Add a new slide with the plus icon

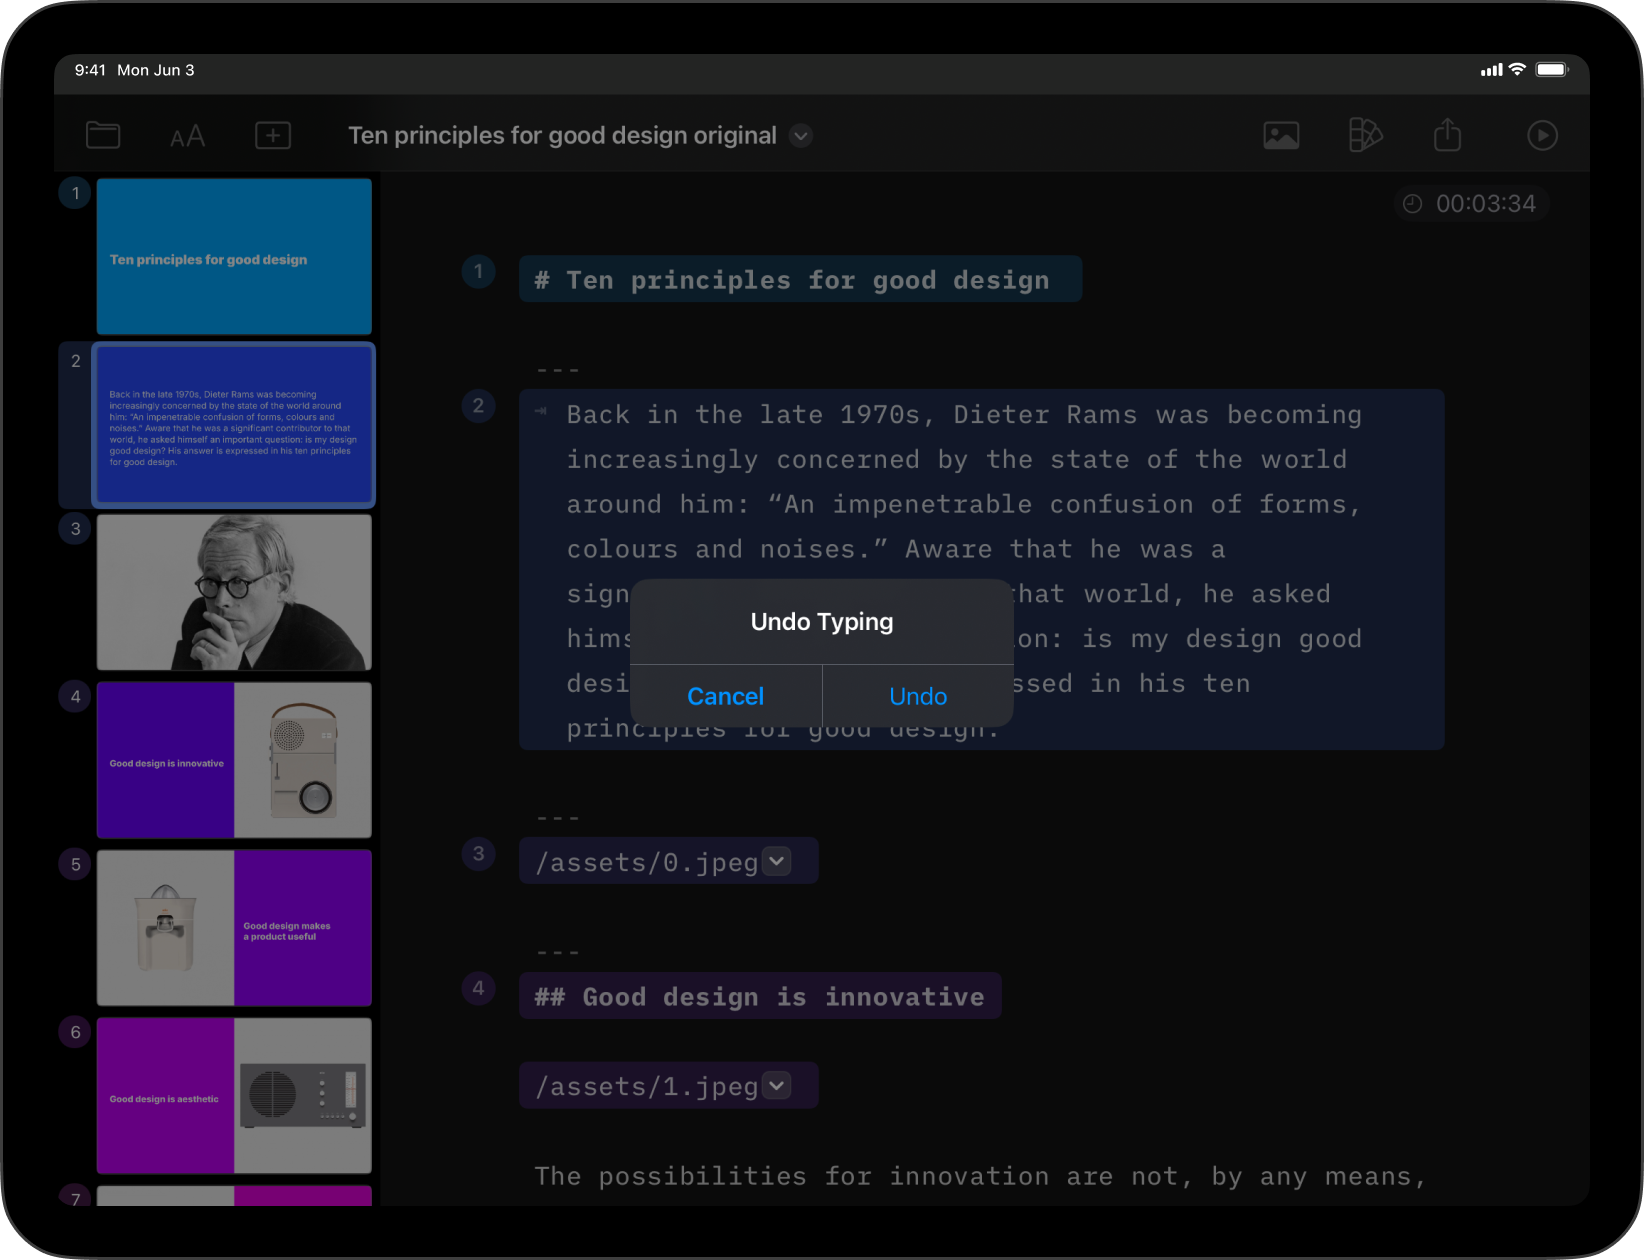click(272, 135)
